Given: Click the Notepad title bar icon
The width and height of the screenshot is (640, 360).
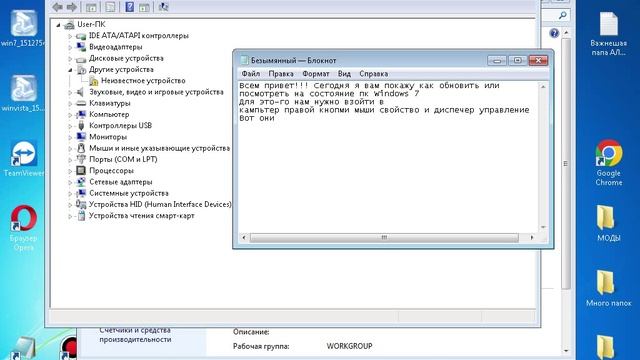Looking at the screenshot, I should click(x=244, y=60).
